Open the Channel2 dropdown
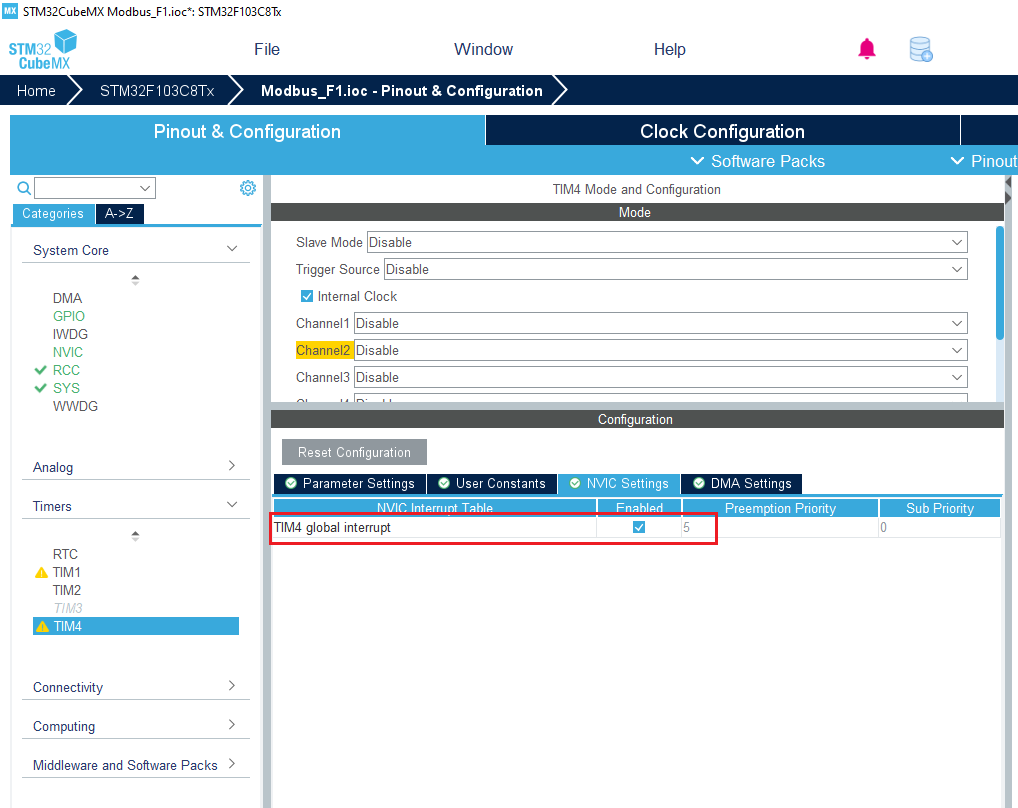1018x808 pixels. [660, 350]
